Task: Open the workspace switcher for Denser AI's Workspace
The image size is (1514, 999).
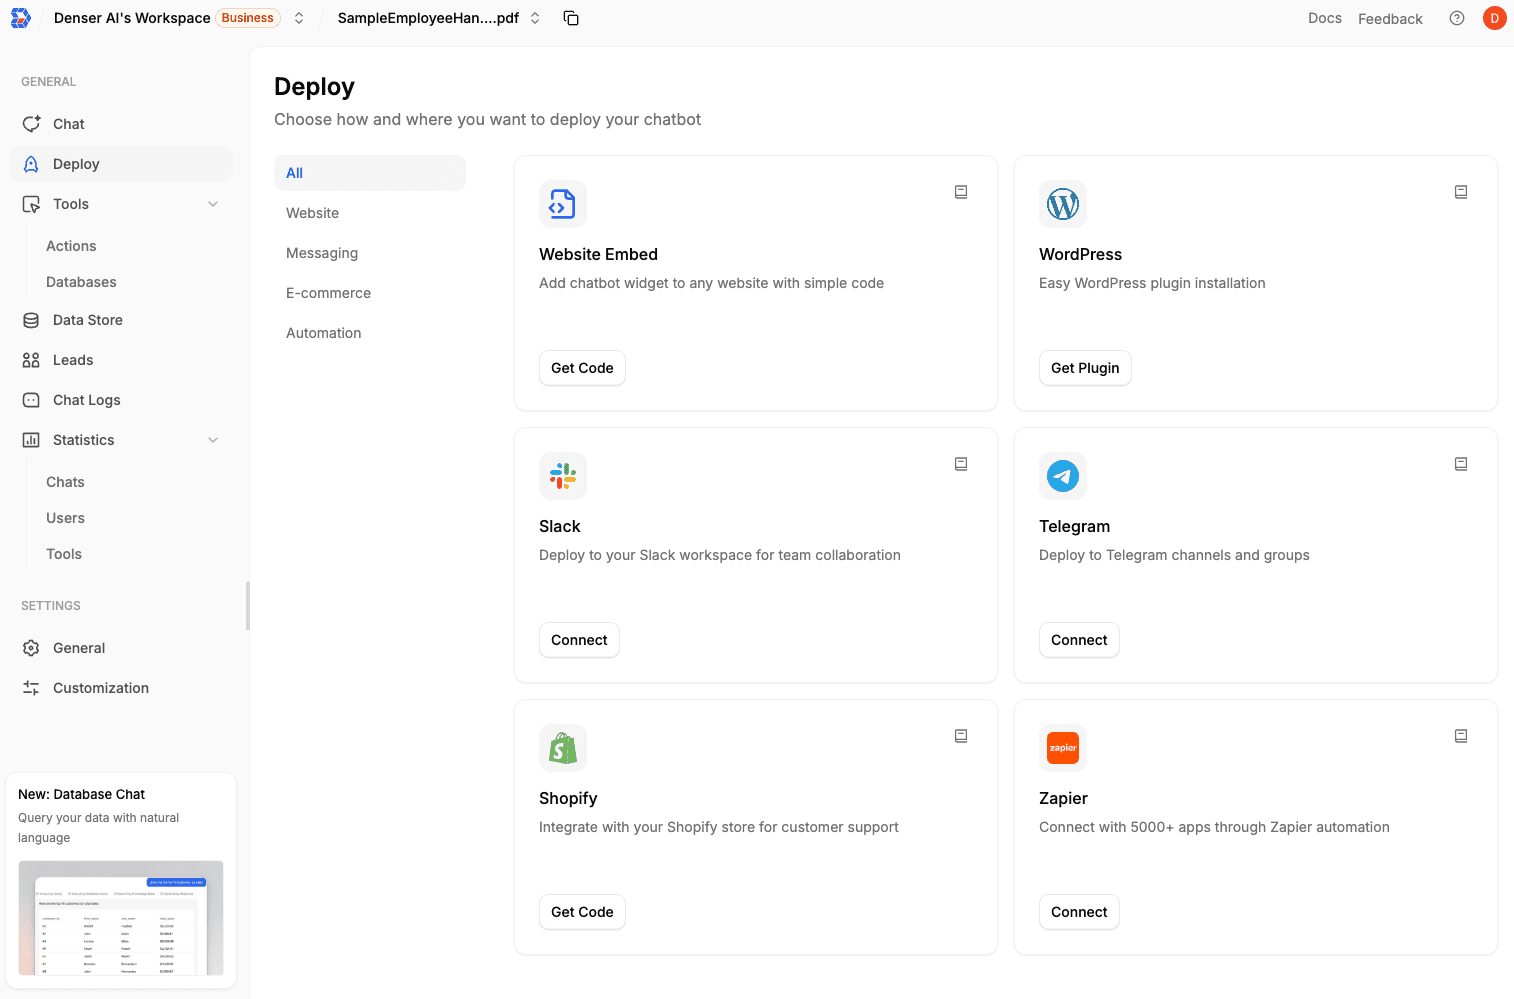Action: (298, 18)
